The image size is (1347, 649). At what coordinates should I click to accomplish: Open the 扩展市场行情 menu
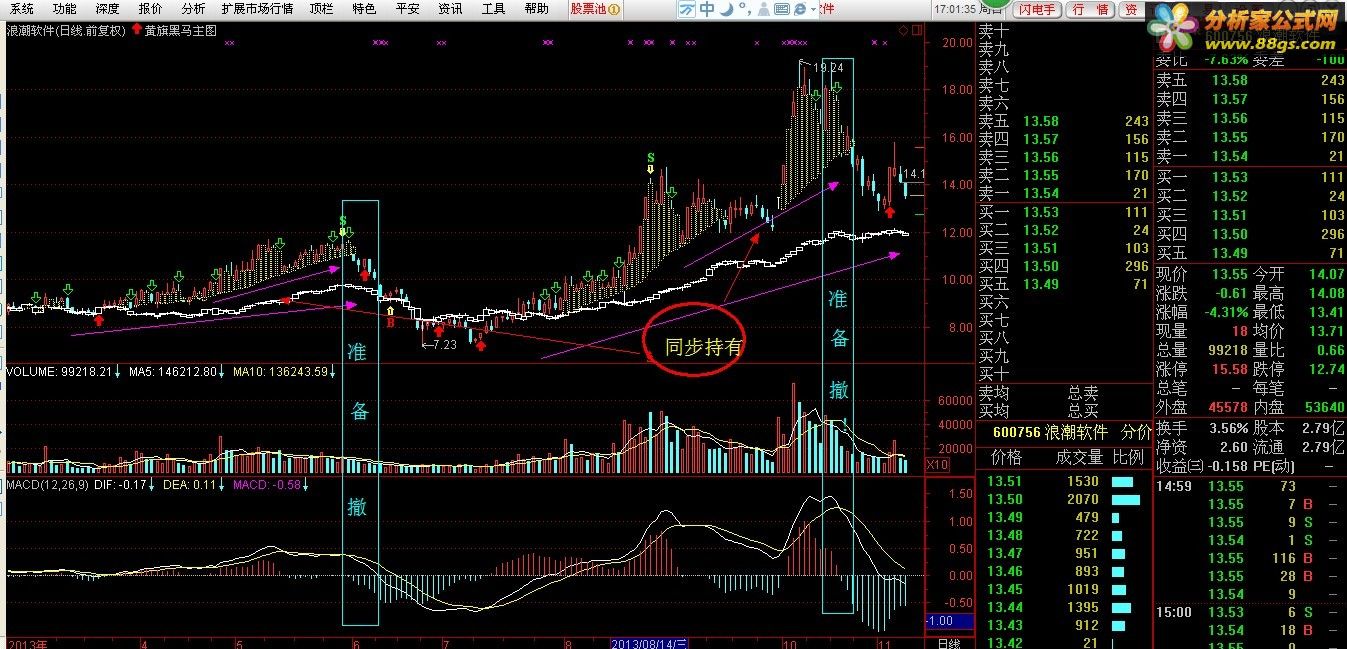[257, 9]
